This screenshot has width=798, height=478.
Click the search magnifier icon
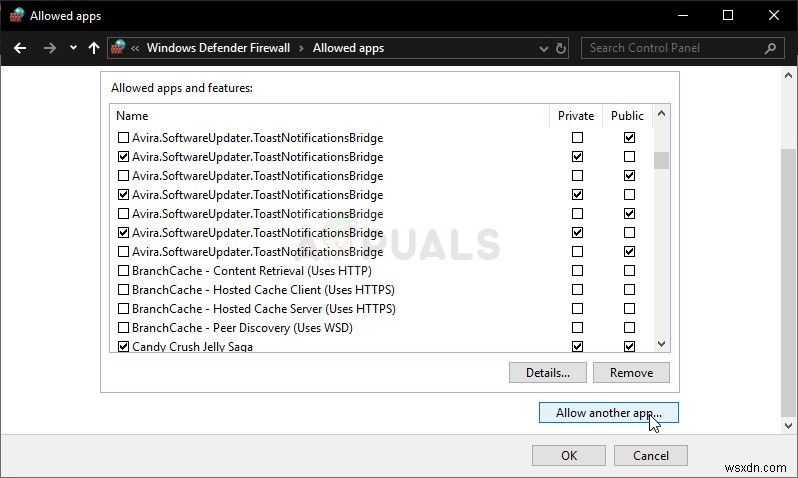771,47
